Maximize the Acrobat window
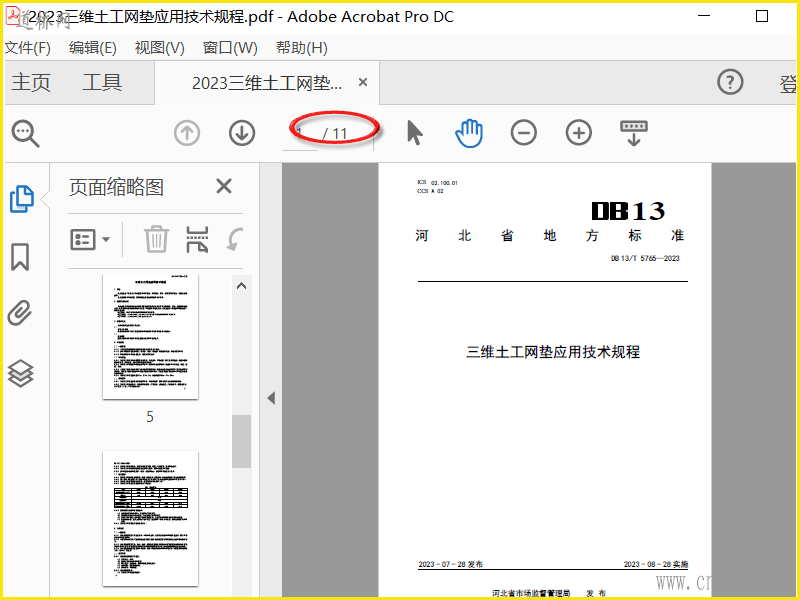 point(762,16)
